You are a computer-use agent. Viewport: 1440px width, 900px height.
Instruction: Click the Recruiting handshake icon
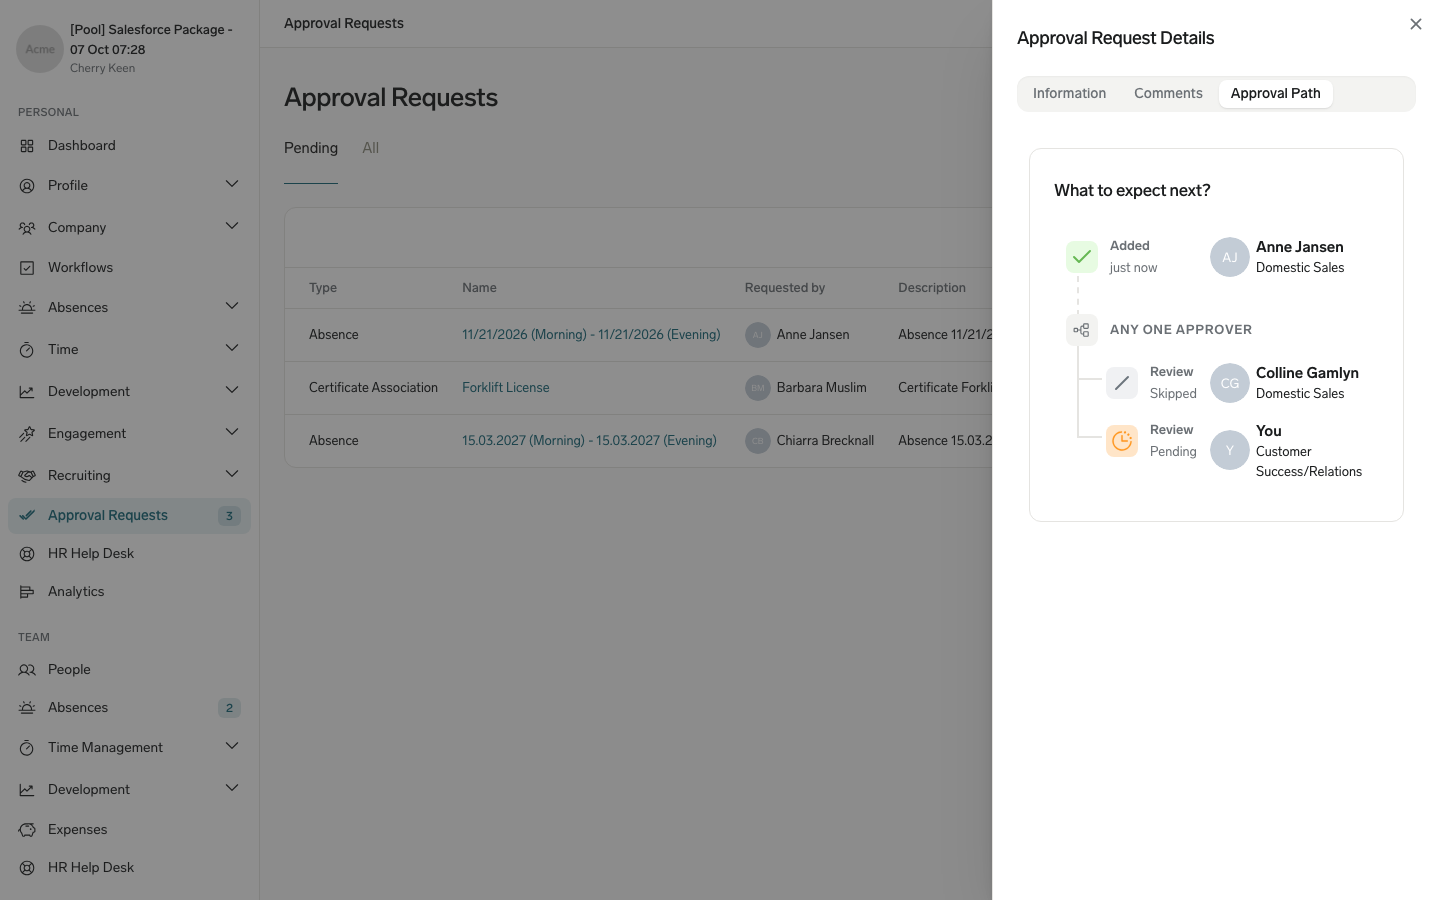pos(27,476)
